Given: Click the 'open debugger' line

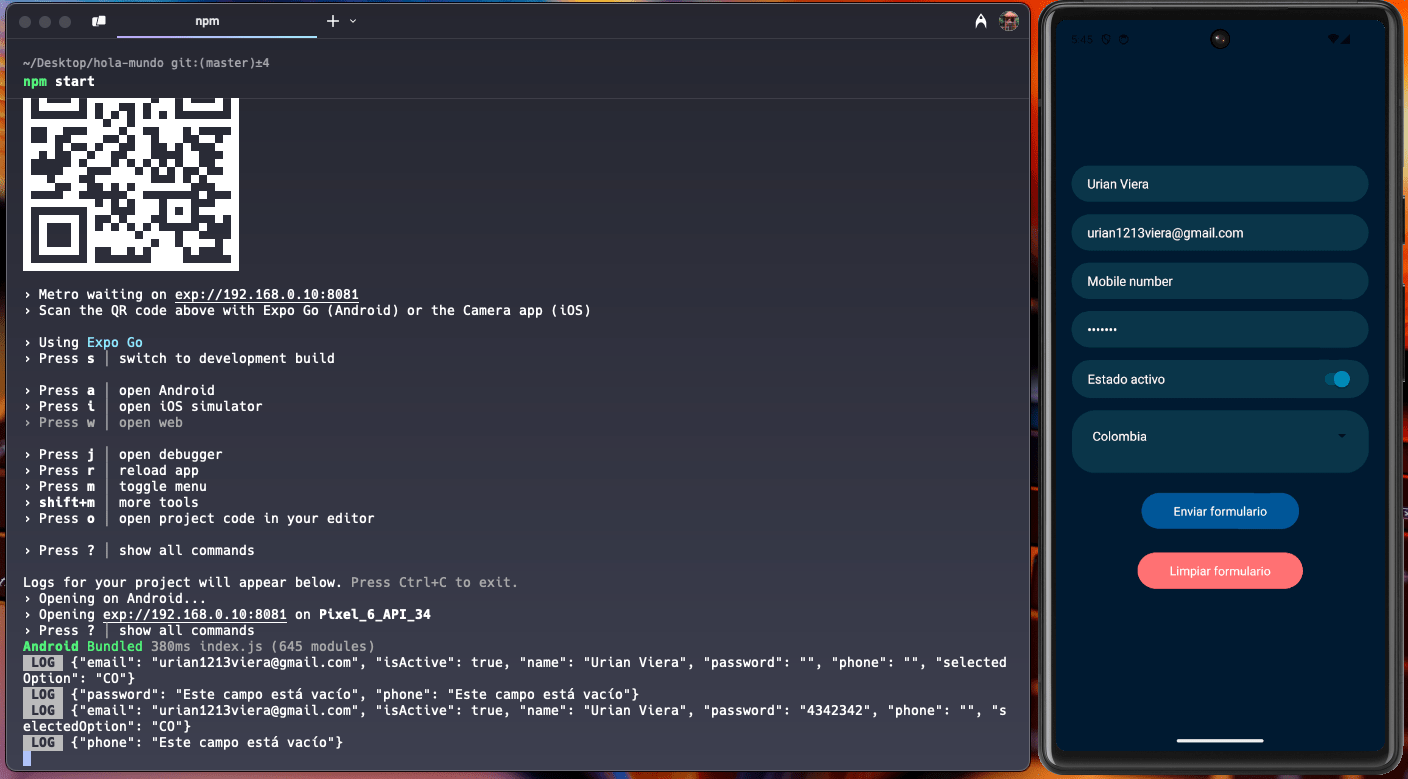Looking at the screenshot, I should pos(123,455).
